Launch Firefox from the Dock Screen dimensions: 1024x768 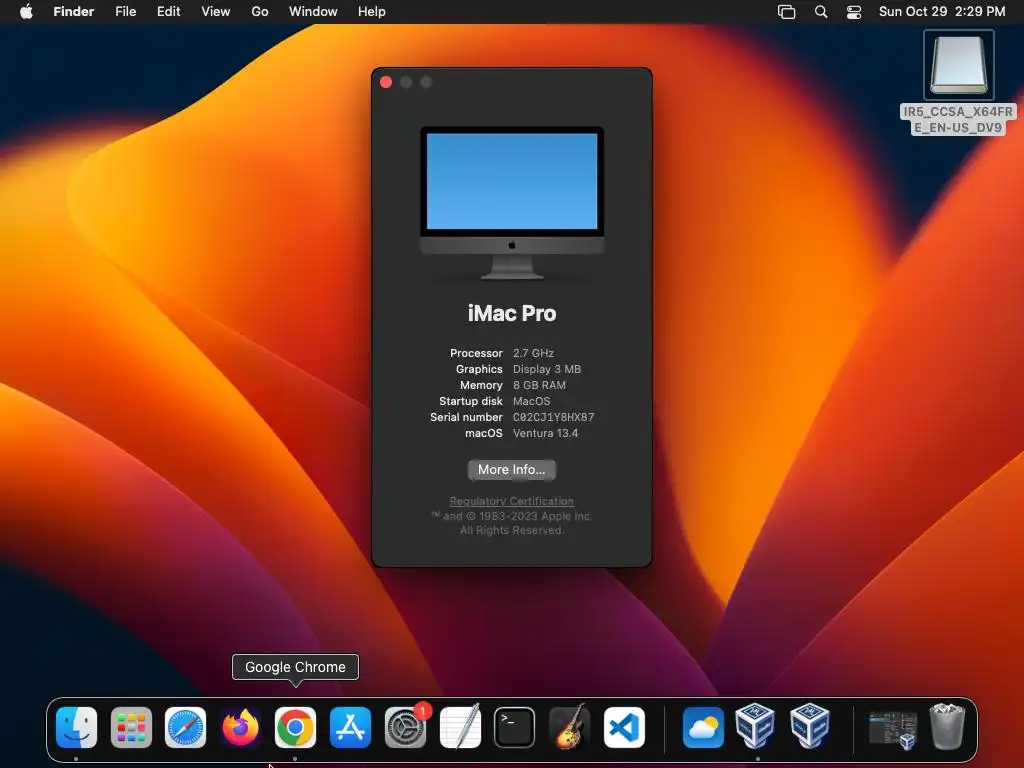click(240, 727)
